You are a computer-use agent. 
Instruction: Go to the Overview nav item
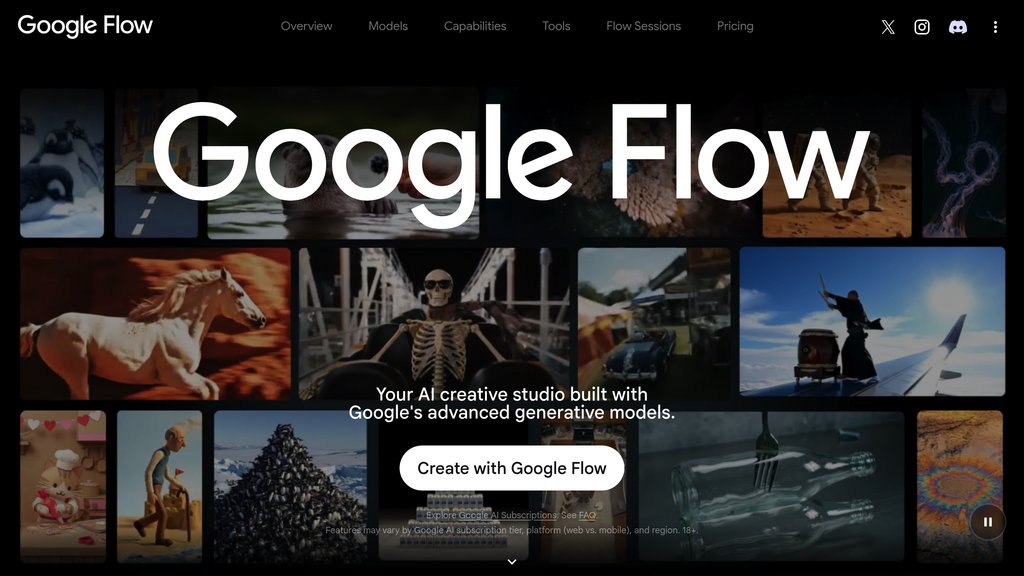coord(306,26)
